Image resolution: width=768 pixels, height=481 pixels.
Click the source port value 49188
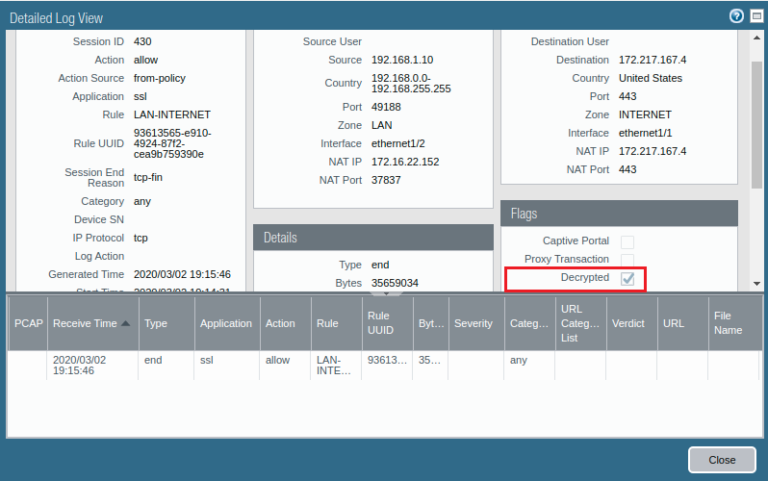pyautogui.click(x=386, y=107)
